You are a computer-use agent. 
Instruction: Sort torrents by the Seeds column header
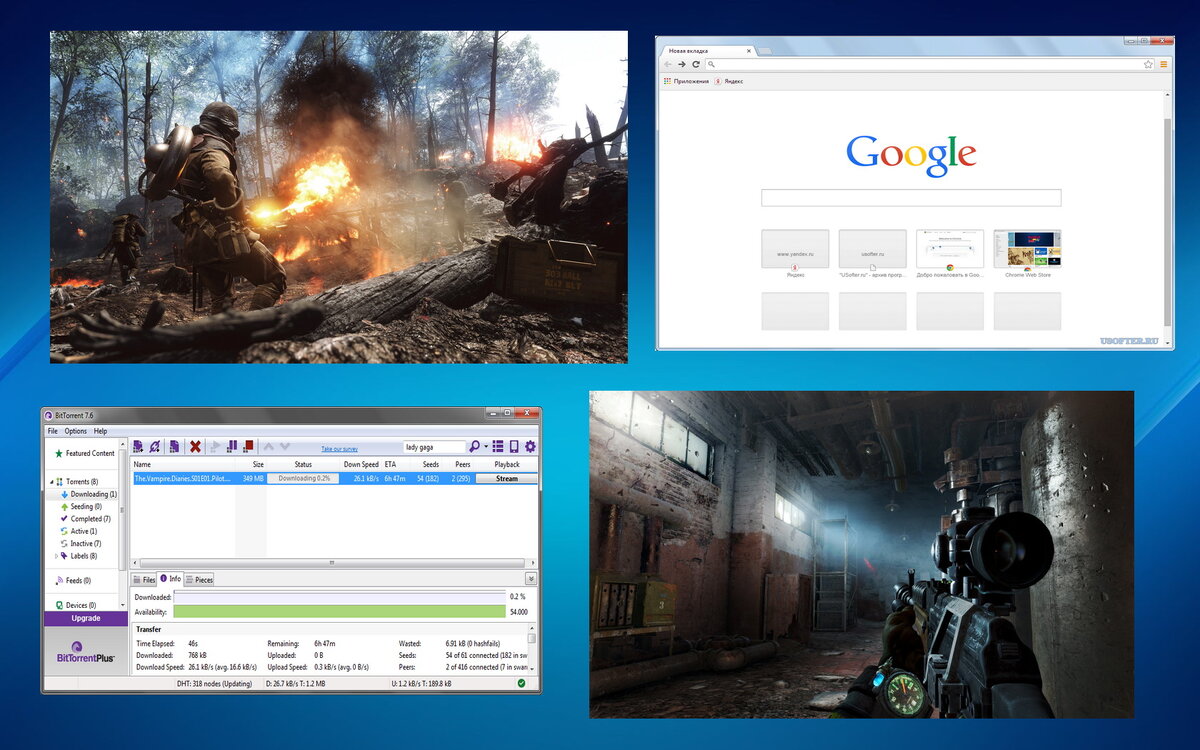pyautogui.click(x=431, y=465)
